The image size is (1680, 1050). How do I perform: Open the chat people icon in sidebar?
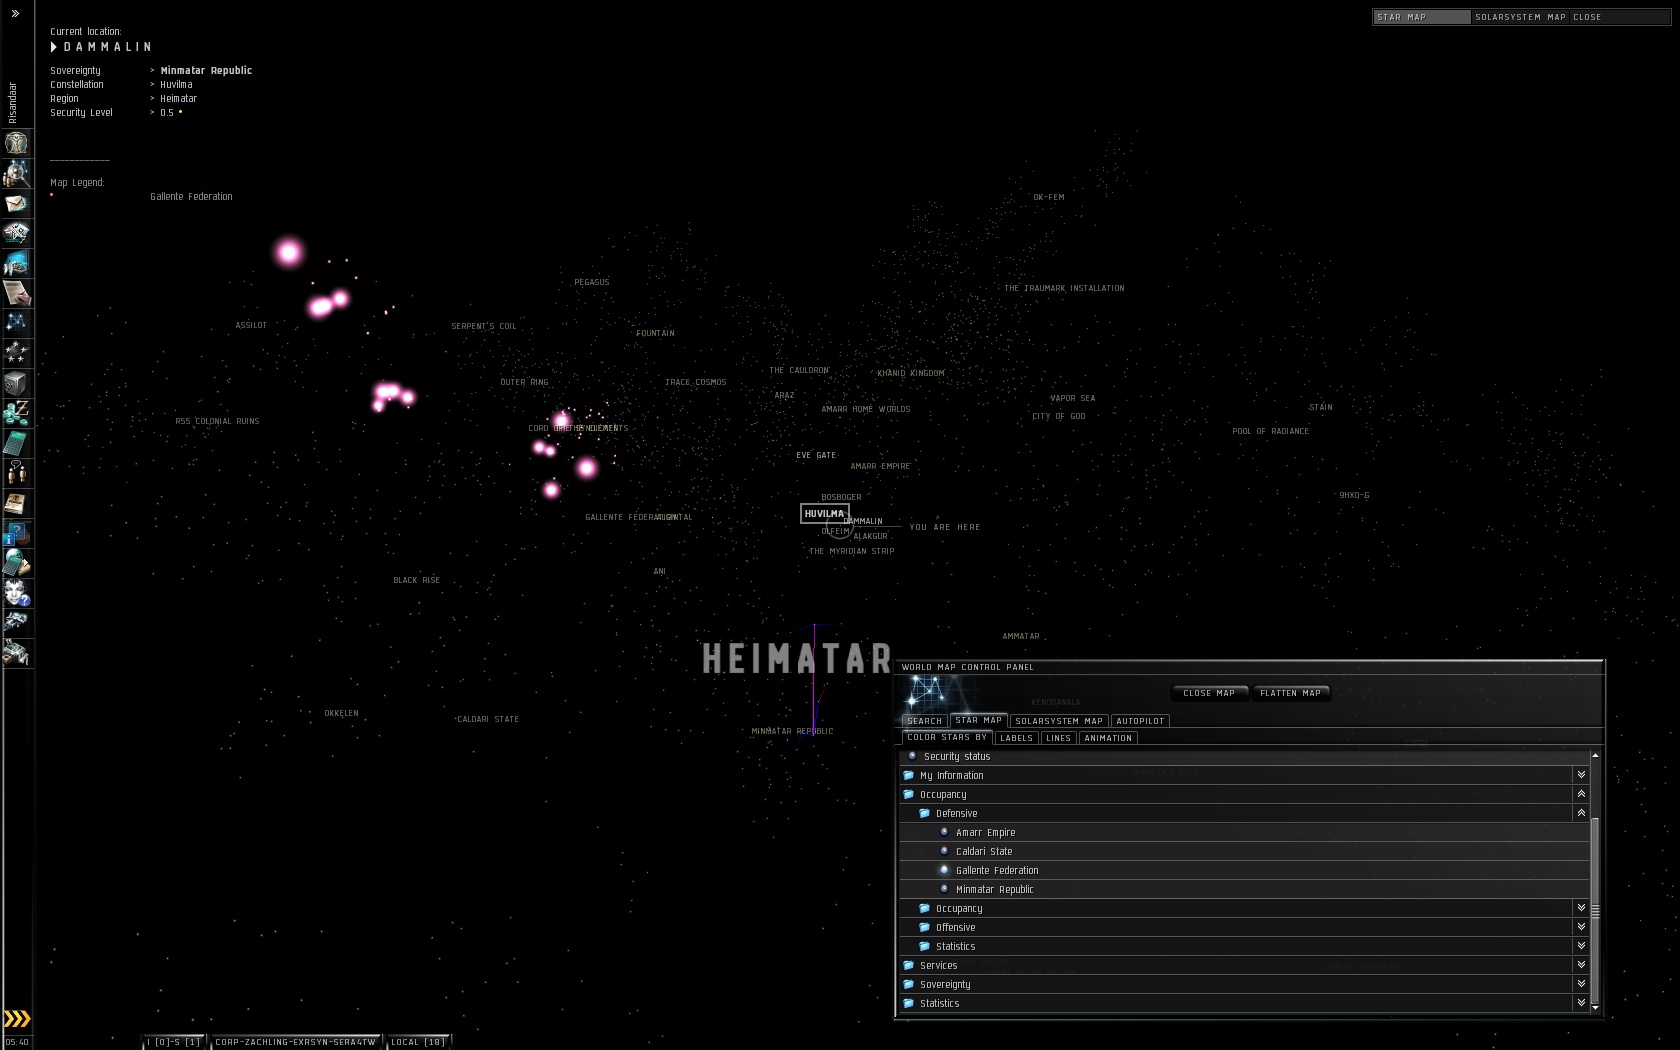(16, 474)
